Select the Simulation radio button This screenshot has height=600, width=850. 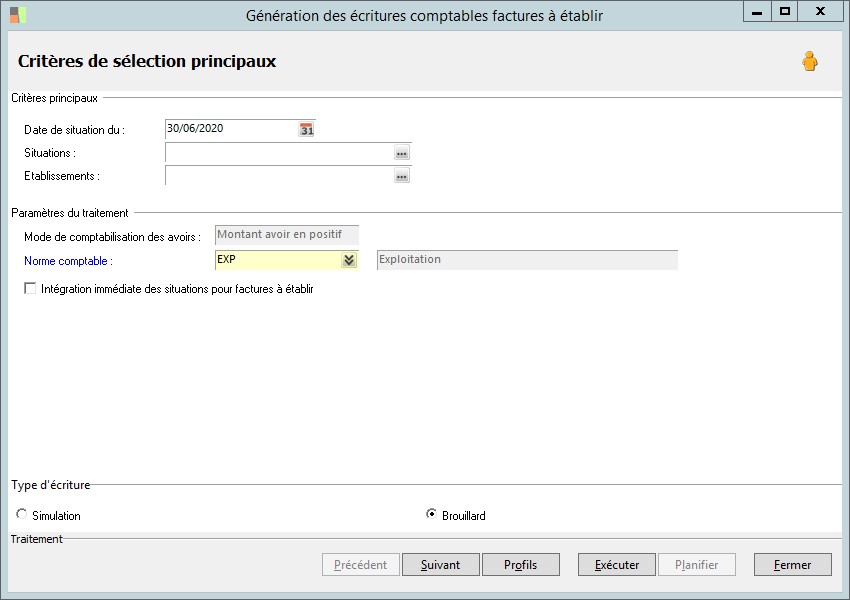coord(23,514)
